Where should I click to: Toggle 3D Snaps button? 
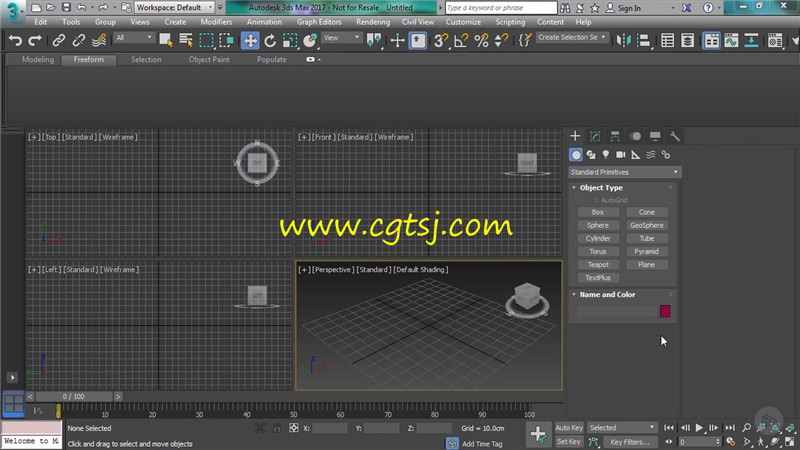441,40
